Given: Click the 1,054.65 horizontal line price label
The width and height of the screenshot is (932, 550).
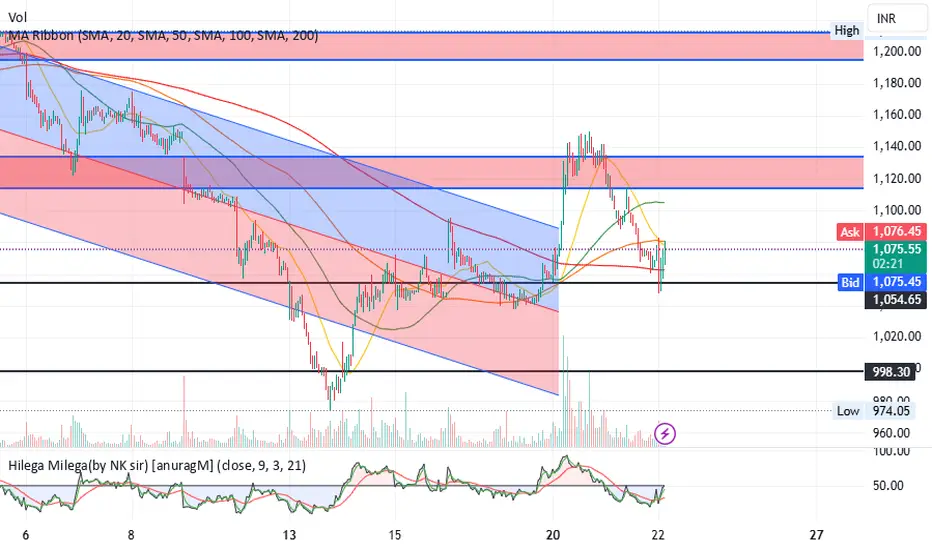Looking at the screenshot, I should (x=896, y=300).
